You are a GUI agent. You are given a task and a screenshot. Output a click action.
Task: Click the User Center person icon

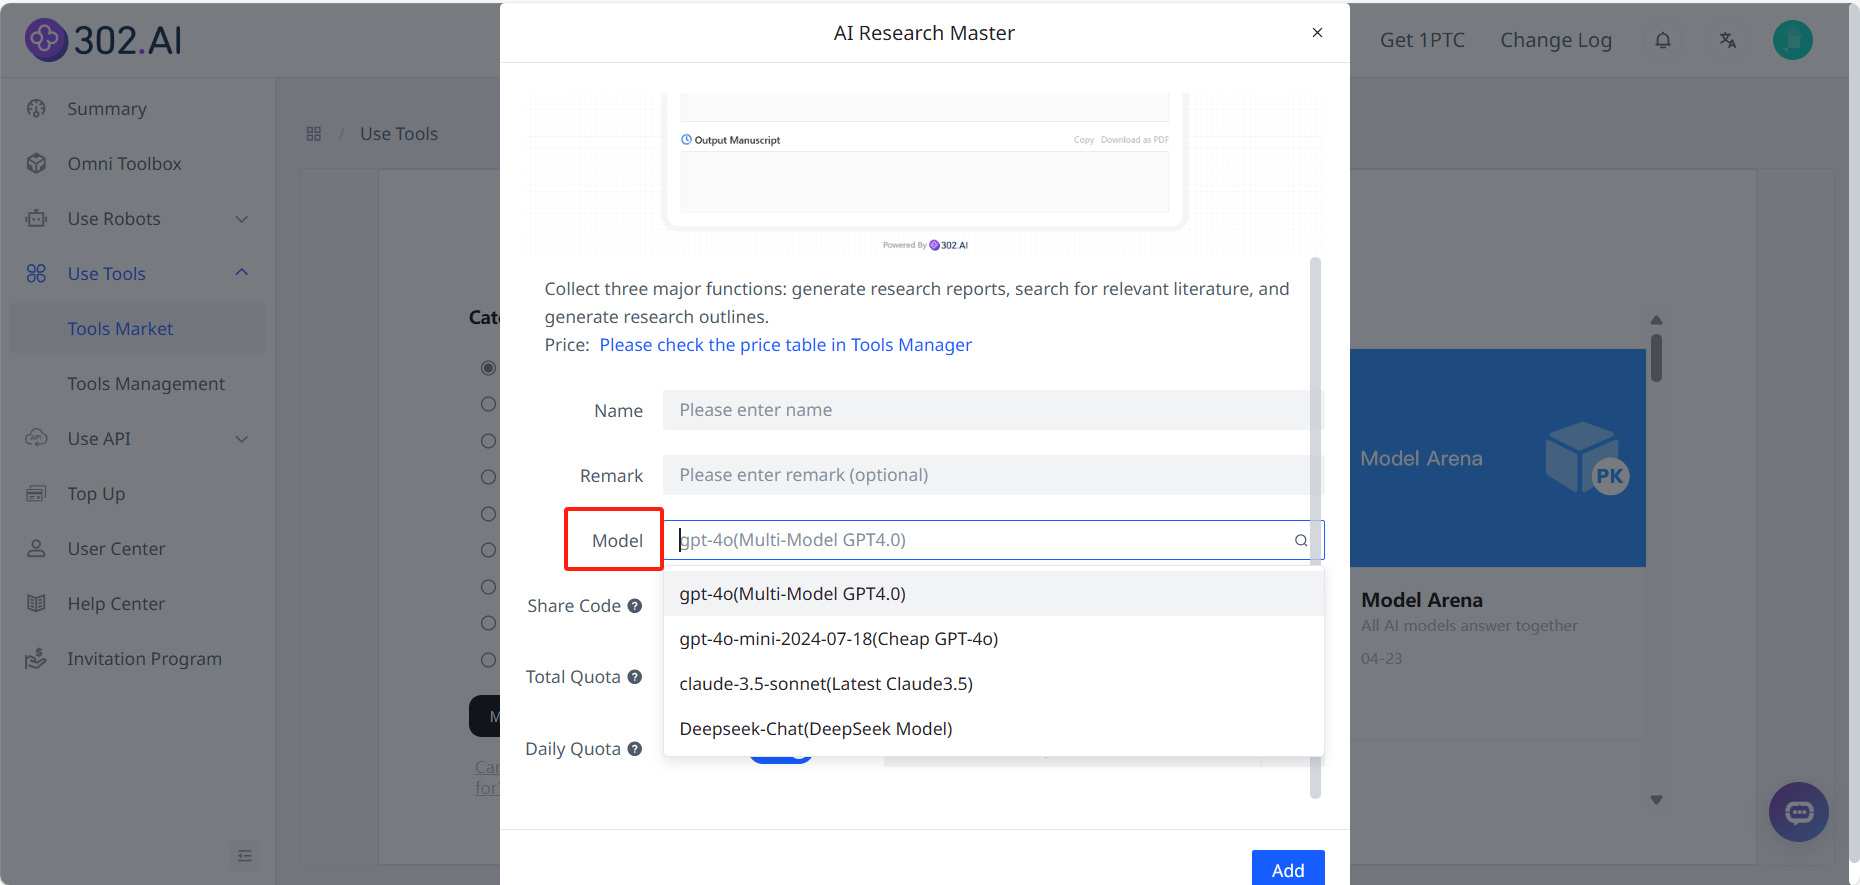point(37,549)
